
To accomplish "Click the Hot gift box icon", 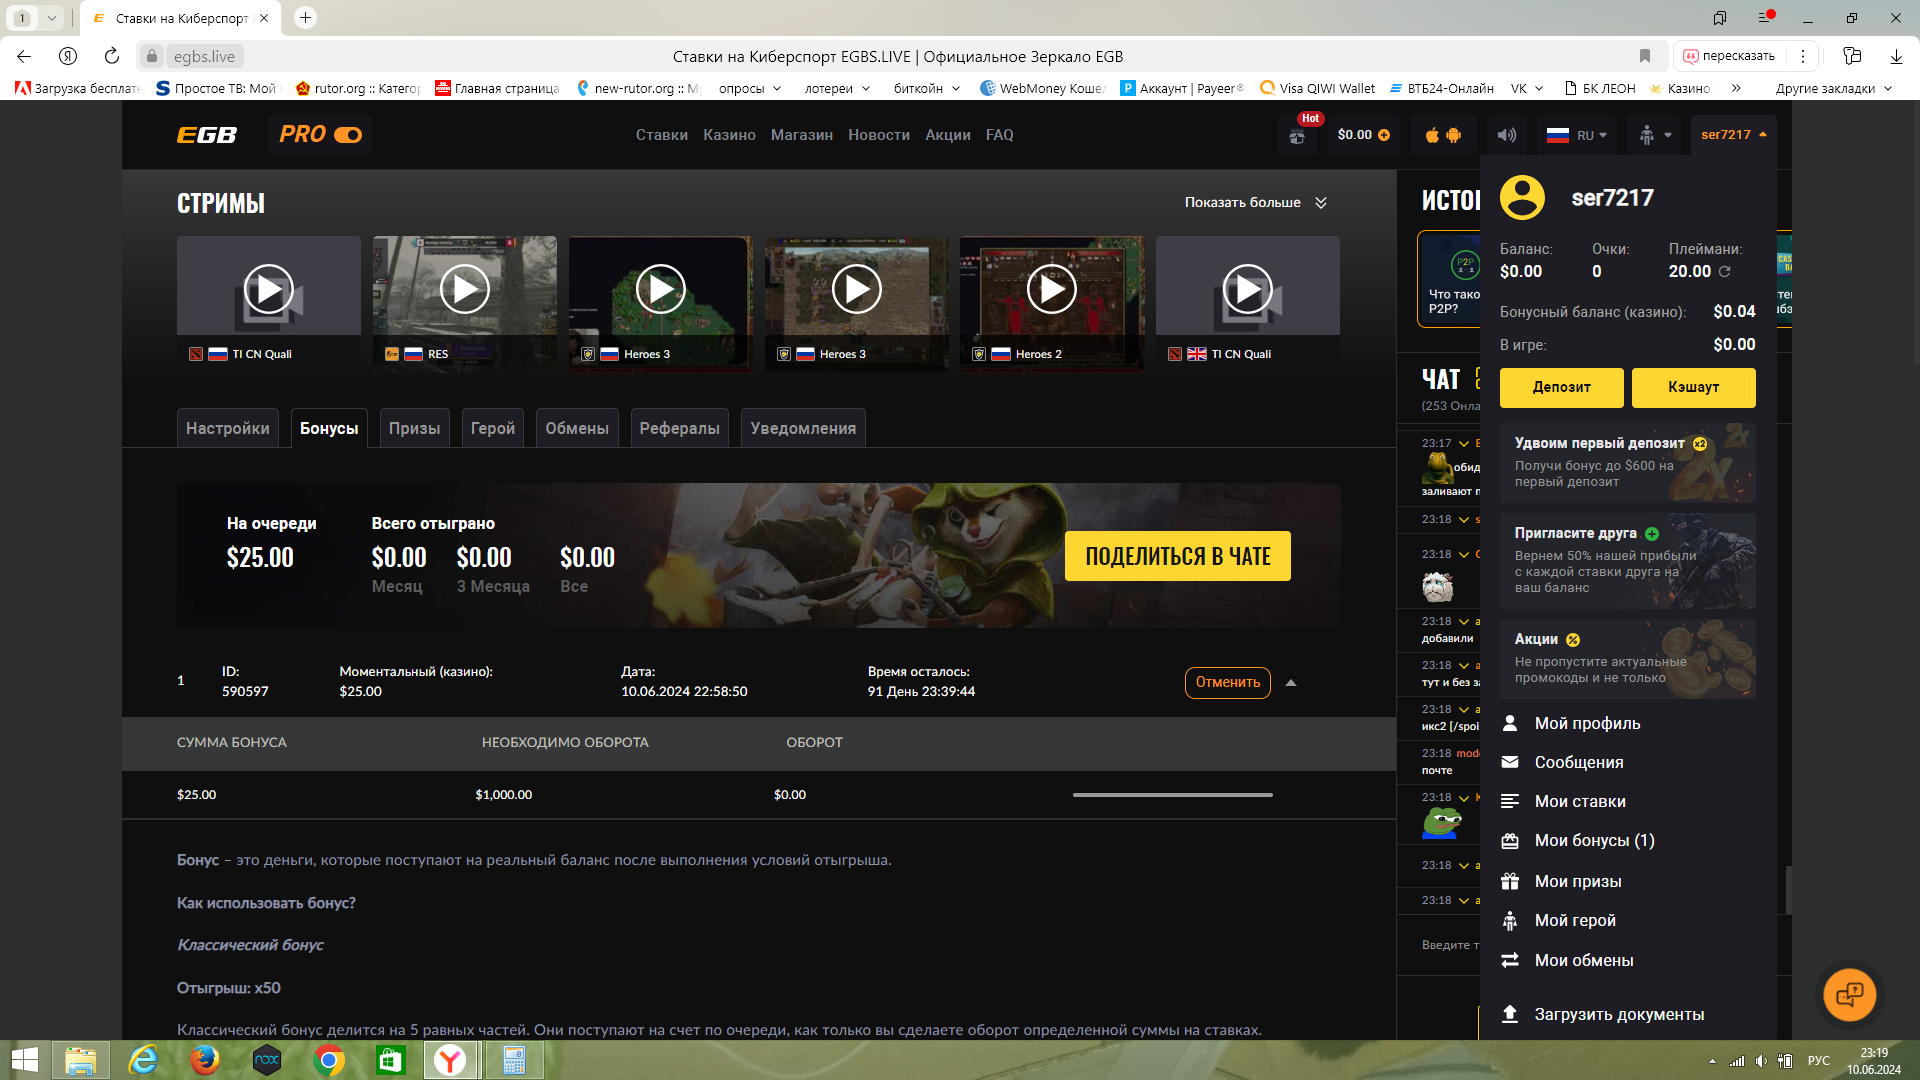I will 1297,136.
